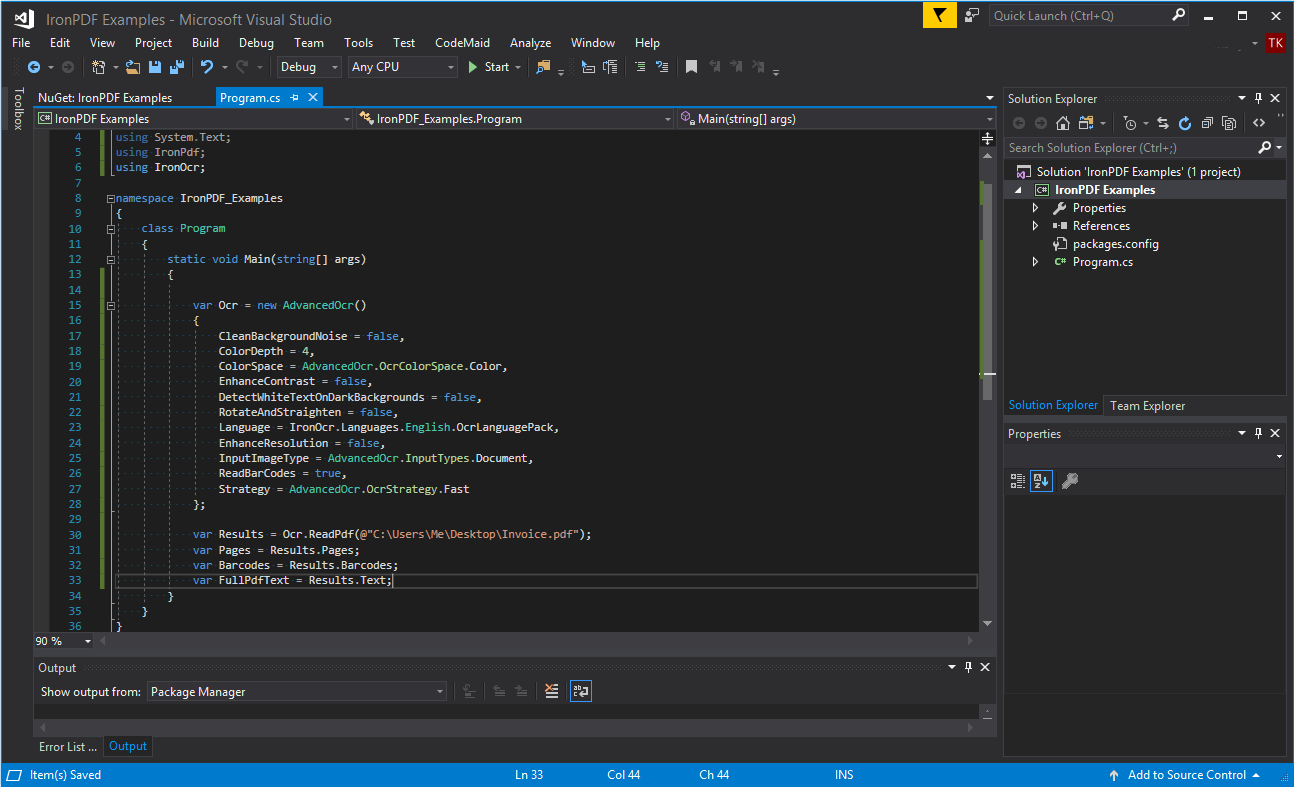Toggle the Alphabetical sort in Properties

coord(1041,481)
